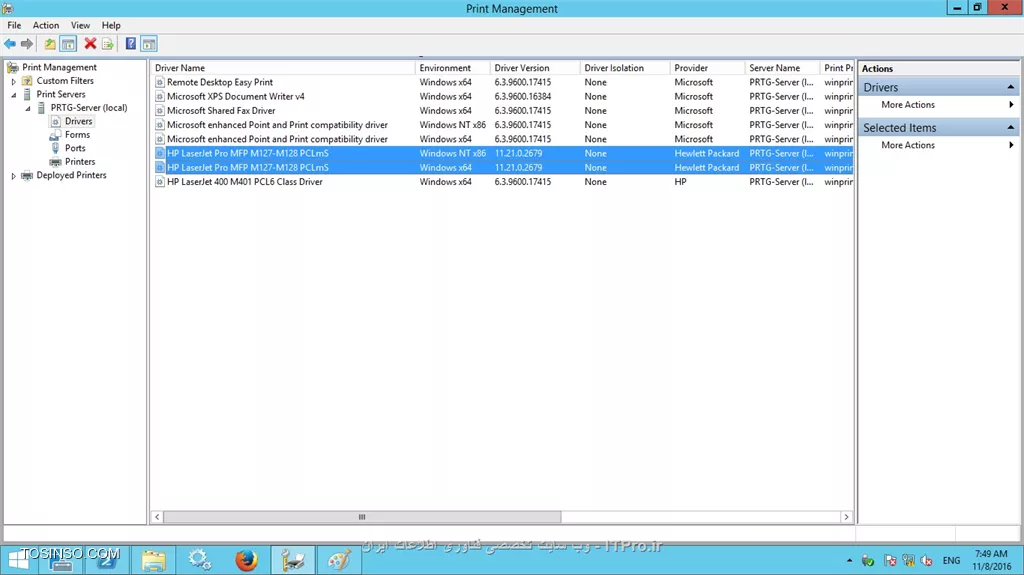Select the Forms node in the tree
1024x575 pixels.
77,135
